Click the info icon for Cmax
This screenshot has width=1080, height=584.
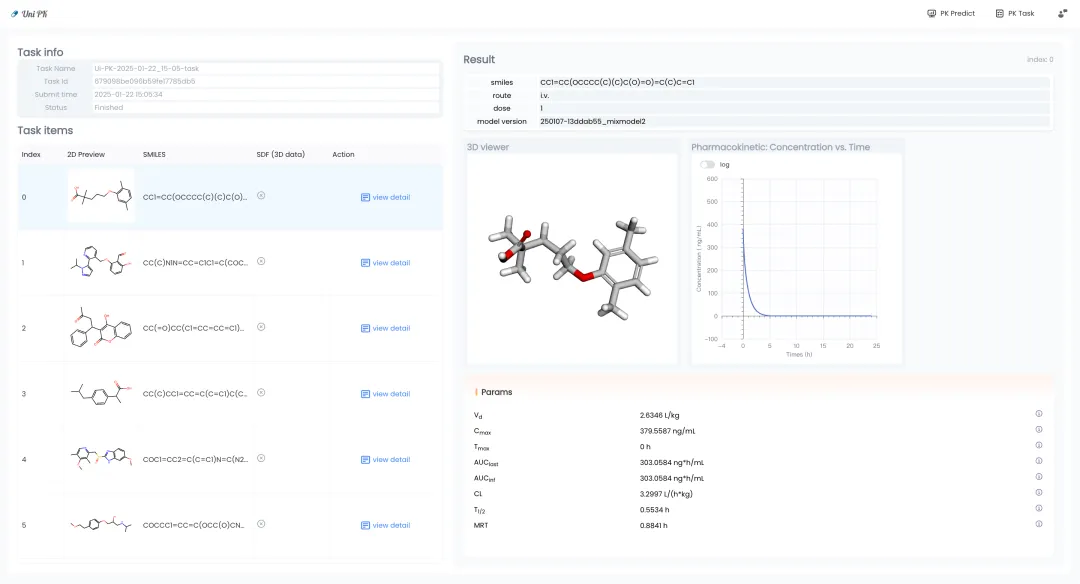(x=1039, y=430)
